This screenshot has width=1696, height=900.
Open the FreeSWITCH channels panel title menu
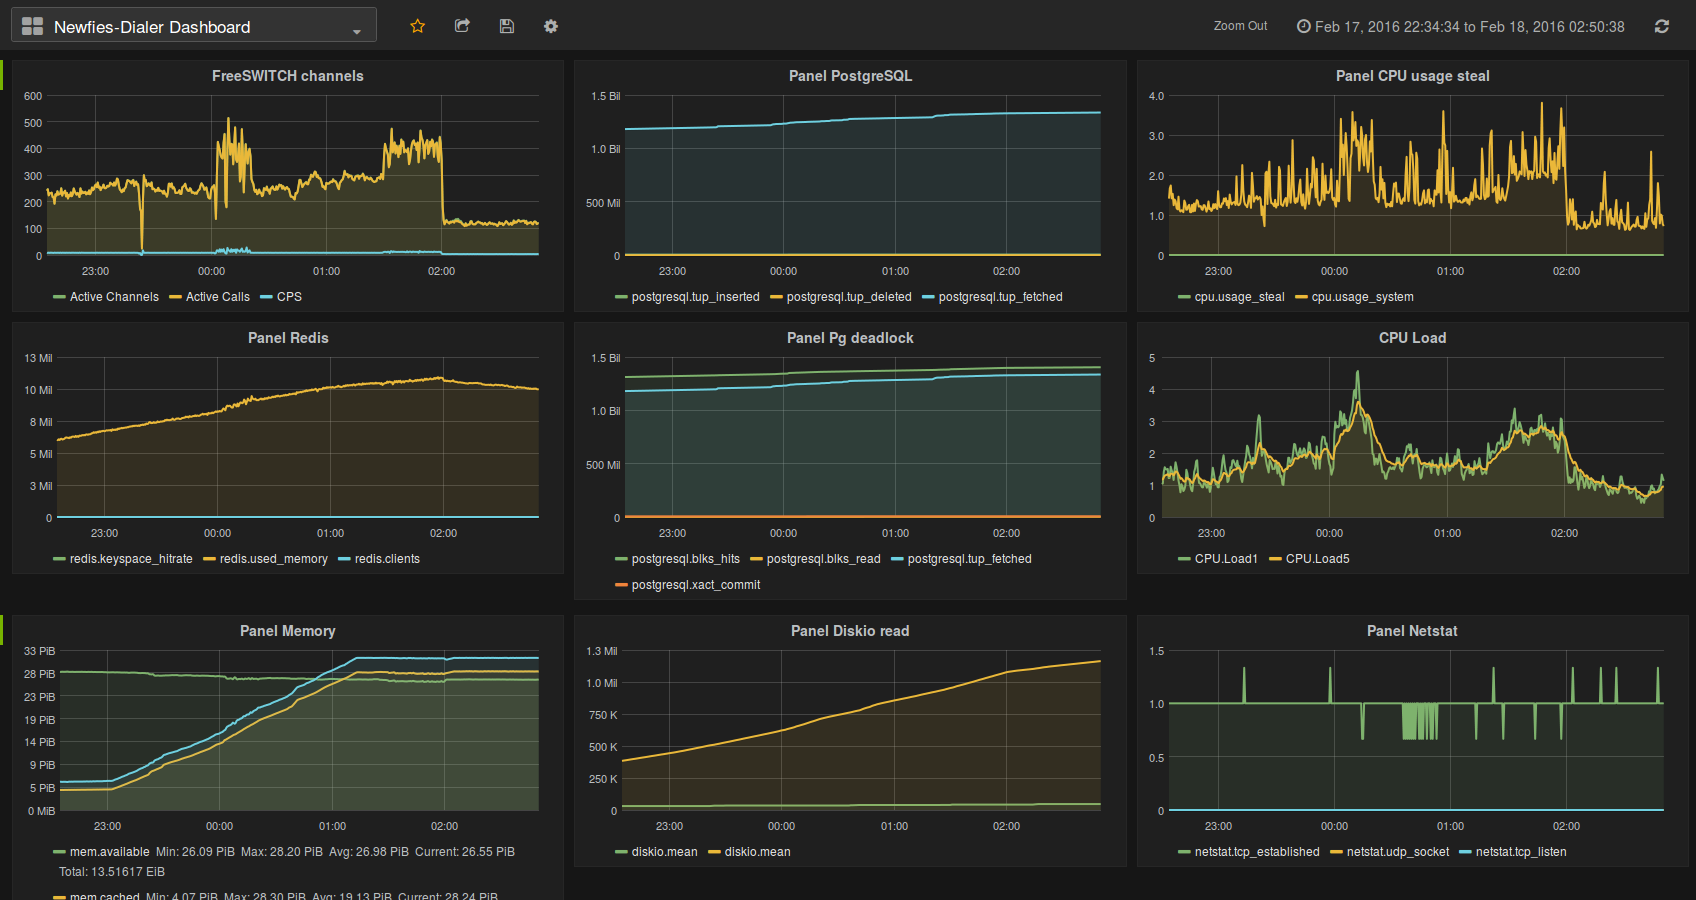[x=288, y=76]
